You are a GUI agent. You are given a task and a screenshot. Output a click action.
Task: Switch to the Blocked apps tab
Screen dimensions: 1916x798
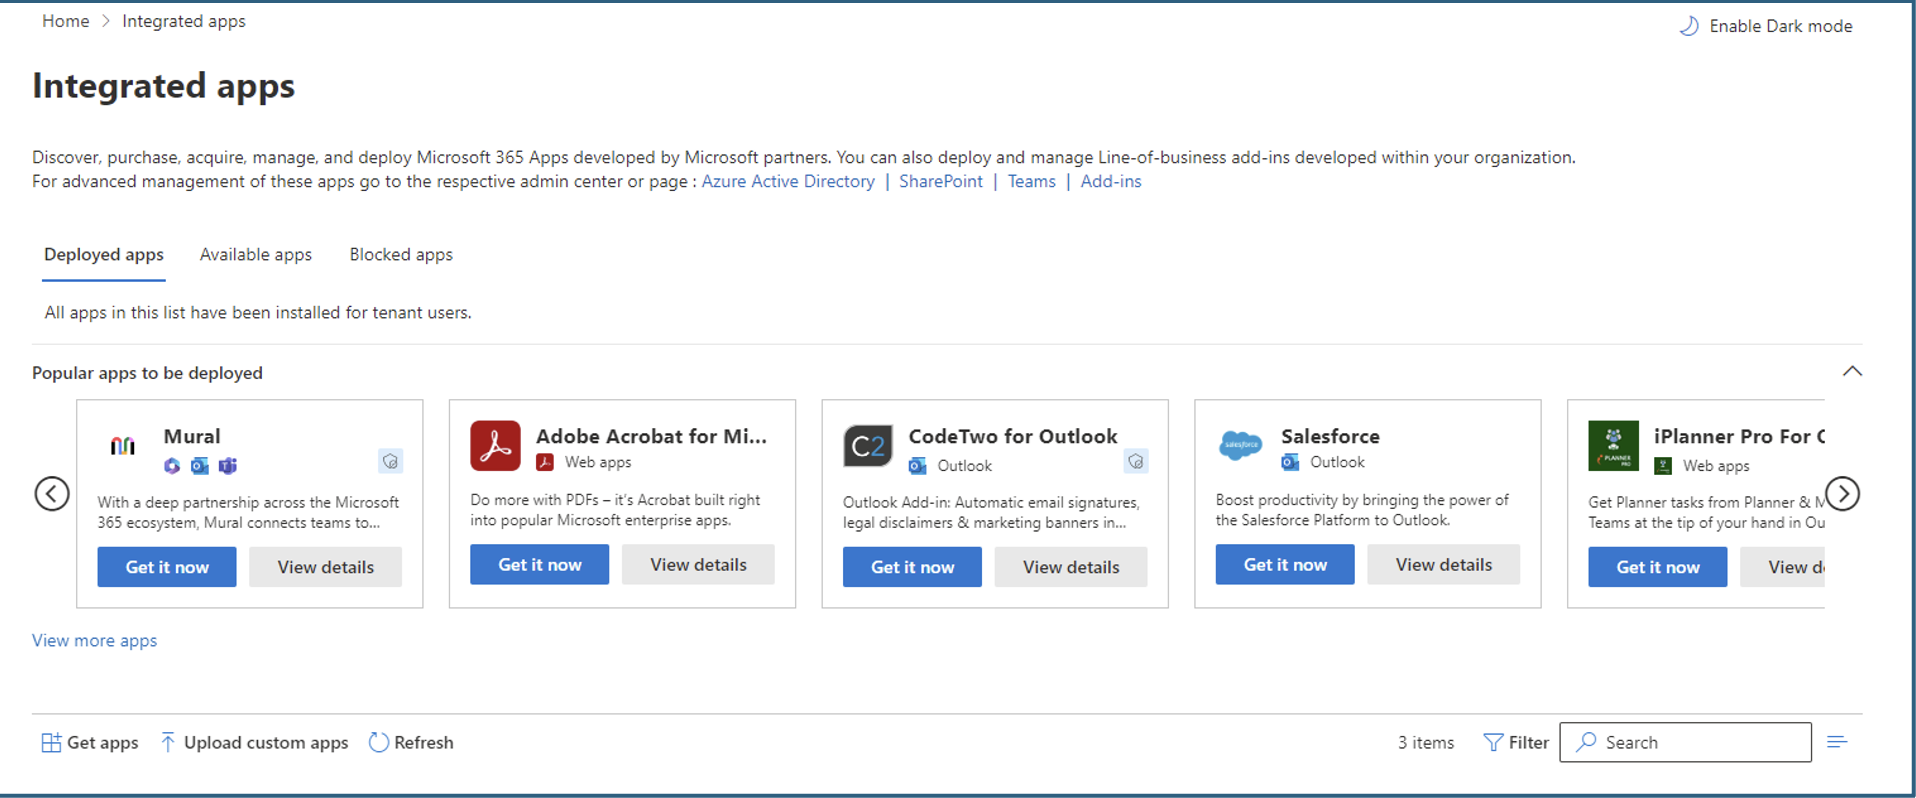(401, 255)
